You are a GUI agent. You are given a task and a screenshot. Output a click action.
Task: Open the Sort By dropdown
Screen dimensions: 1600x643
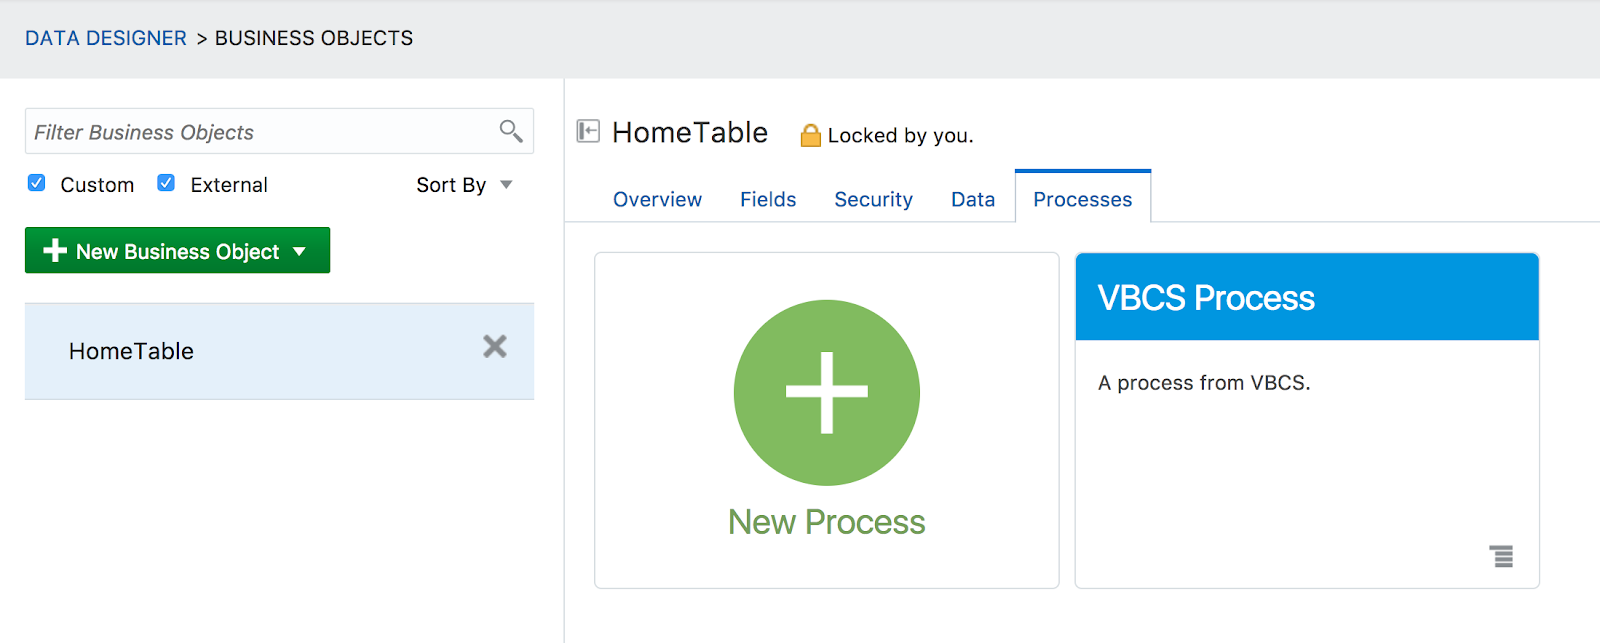465,185
